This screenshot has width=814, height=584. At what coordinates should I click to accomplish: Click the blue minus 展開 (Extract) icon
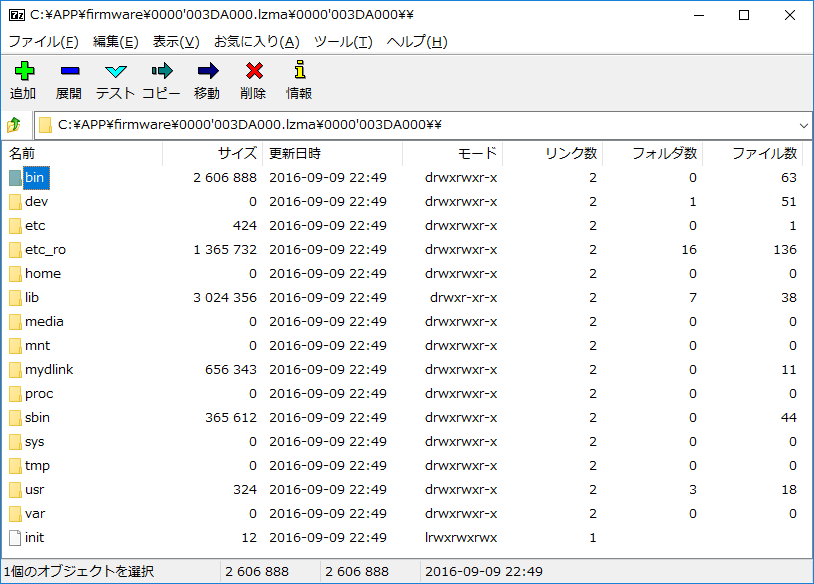[70, 71]
